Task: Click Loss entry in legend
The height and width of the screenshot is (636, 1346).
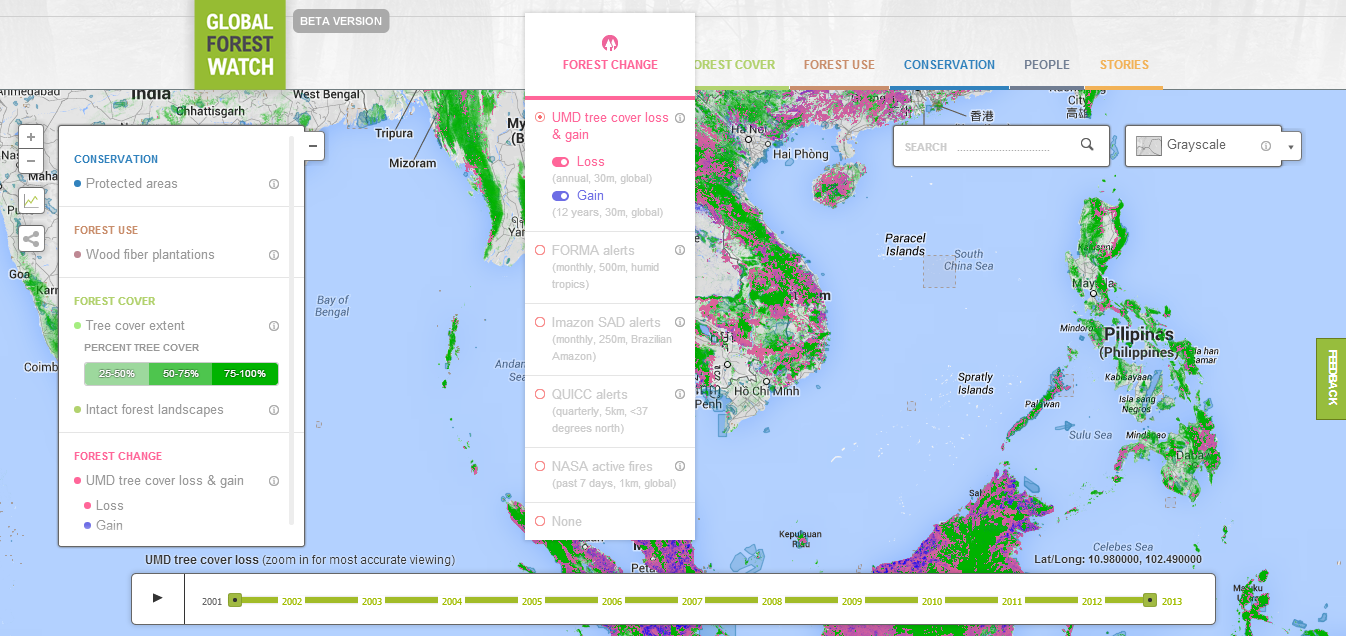Action: pyautogui.click(x=104, y=506)
